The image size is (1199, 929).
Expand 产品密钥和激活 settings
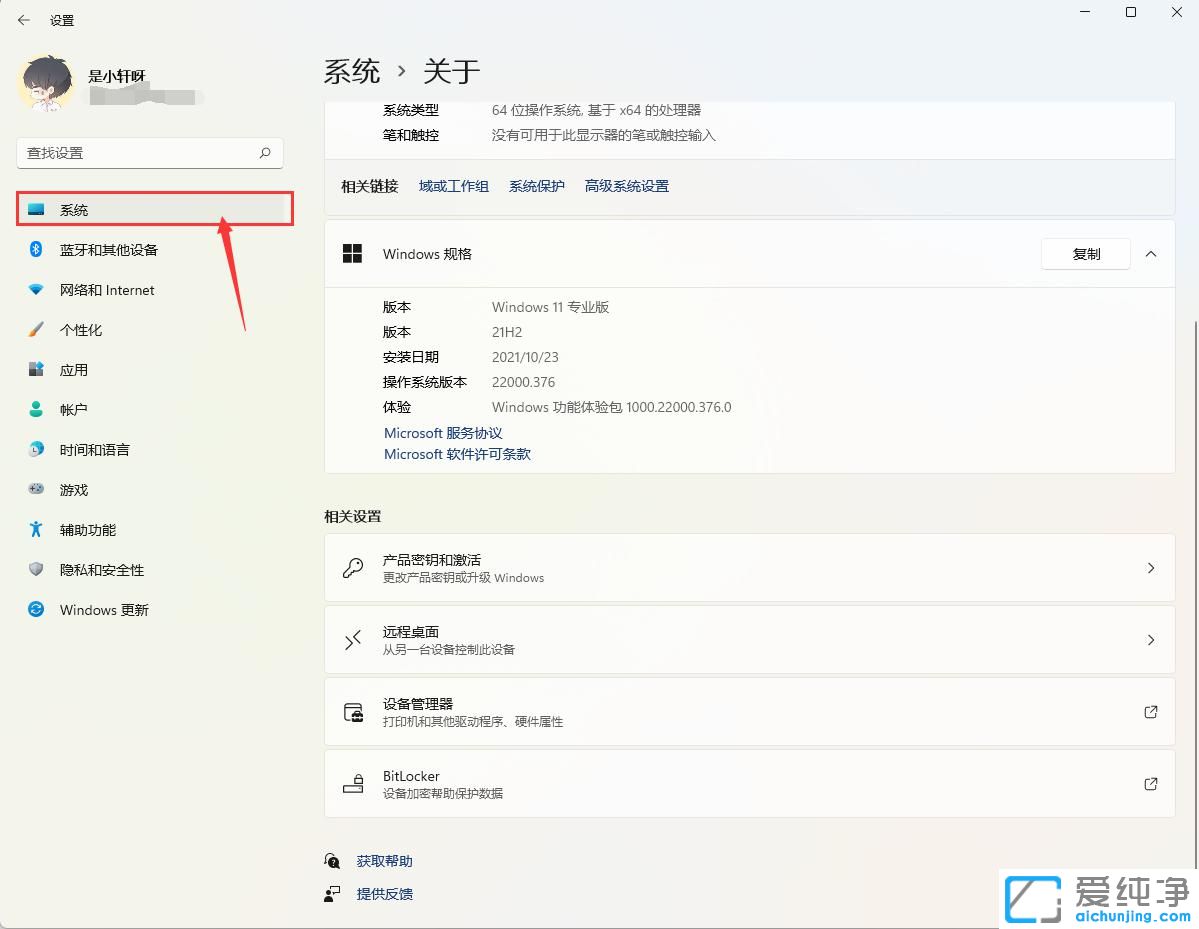coord(1150,568)
